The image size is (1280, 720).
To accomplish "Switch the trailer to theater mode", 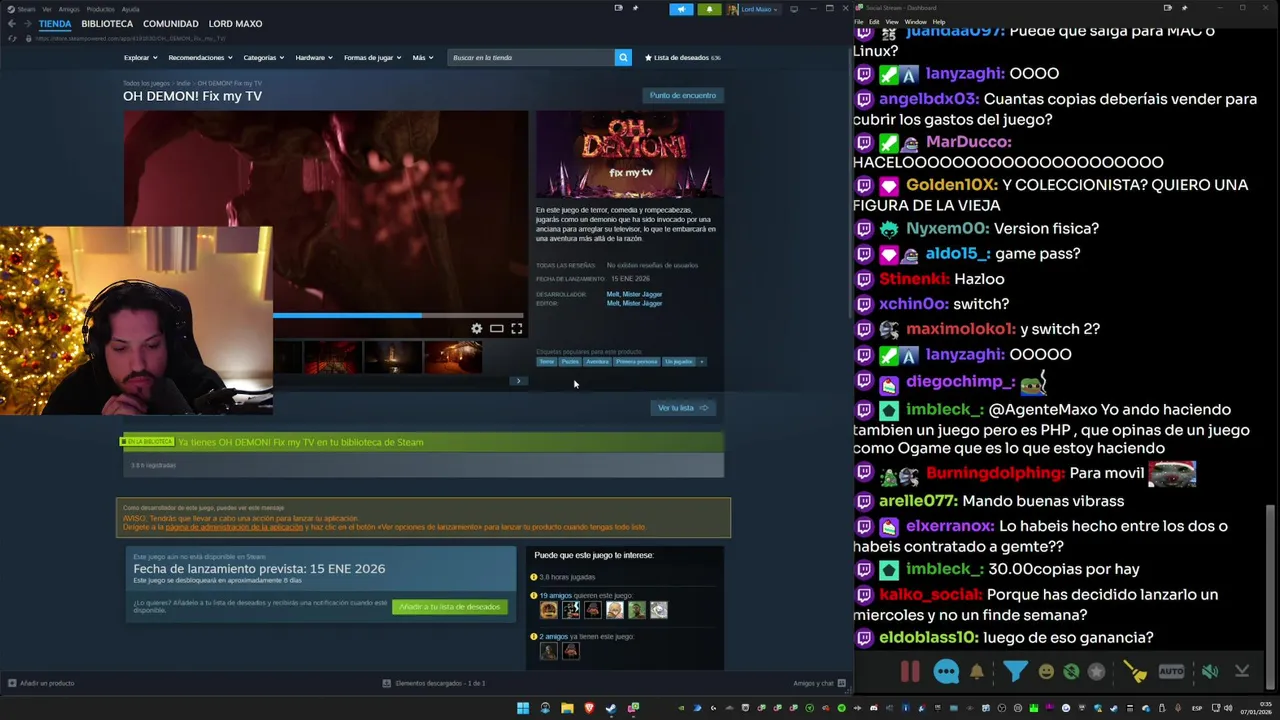I will pyautogui.click(x=496, y=328).
